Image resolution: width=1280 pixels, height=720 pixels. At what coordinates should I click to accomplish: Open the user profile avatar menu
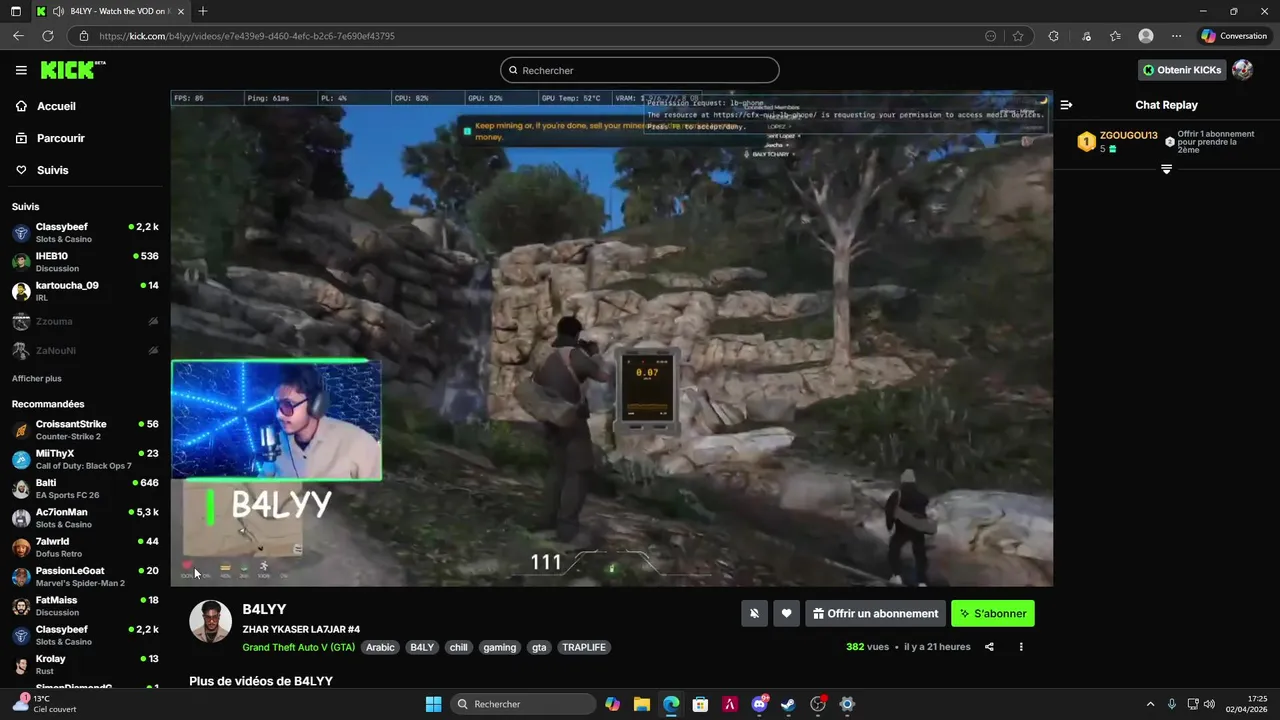[1242, 70]
